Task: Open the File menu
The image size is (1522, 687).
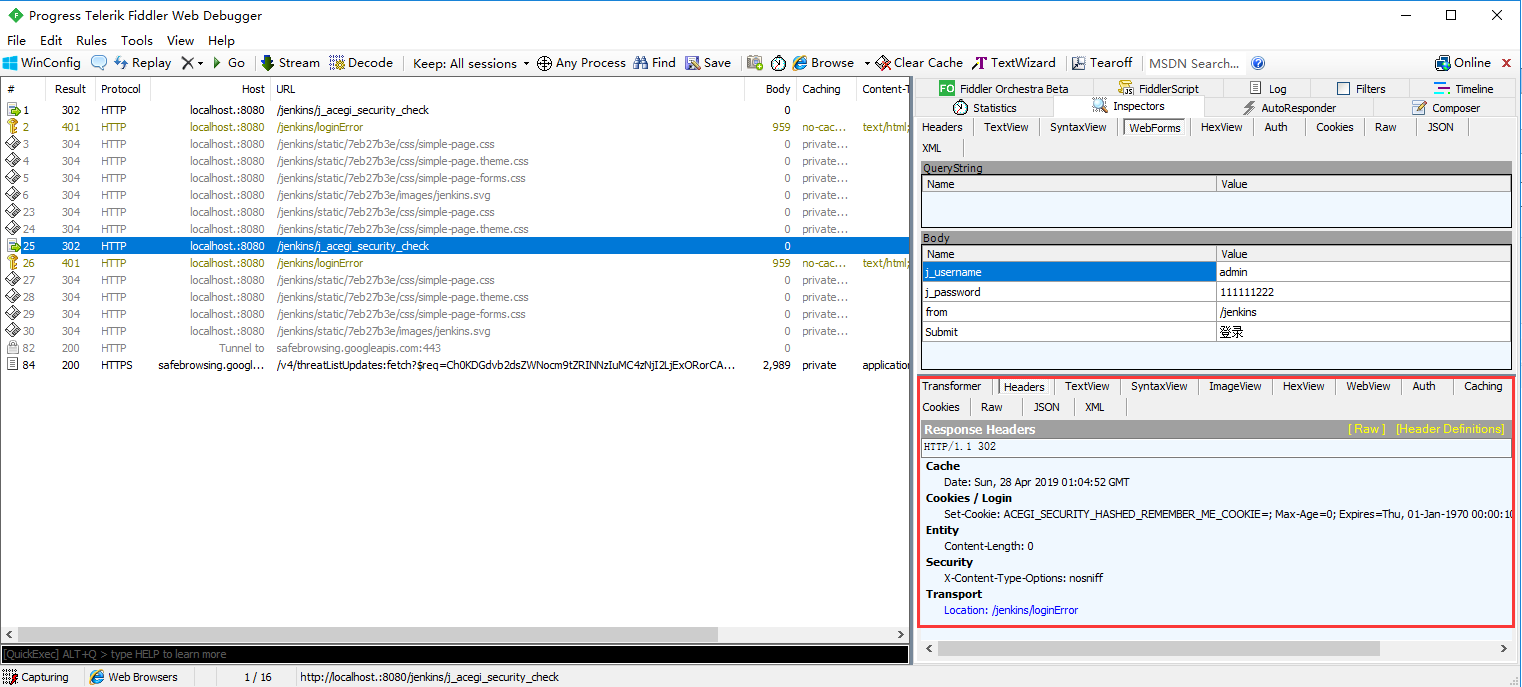Action: point(16,41)
